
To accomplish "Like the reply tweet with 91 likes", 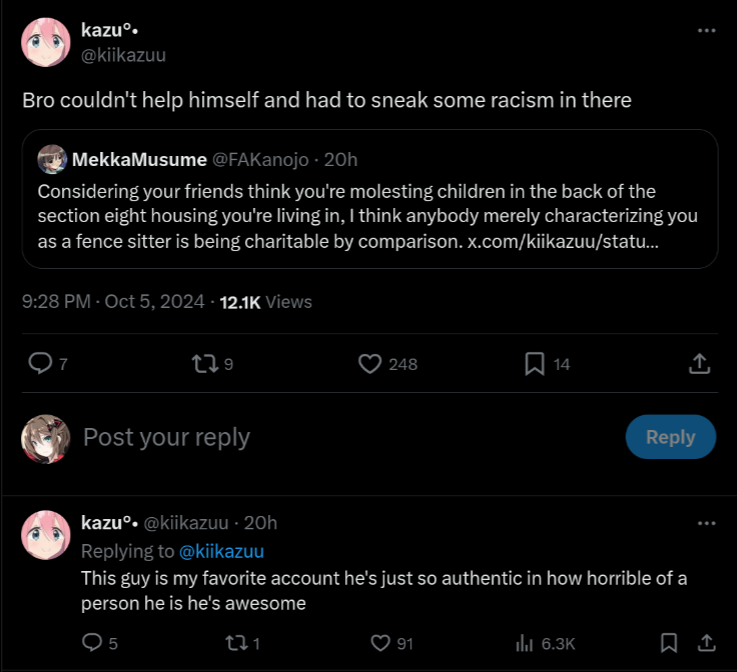I will [380, 643].
